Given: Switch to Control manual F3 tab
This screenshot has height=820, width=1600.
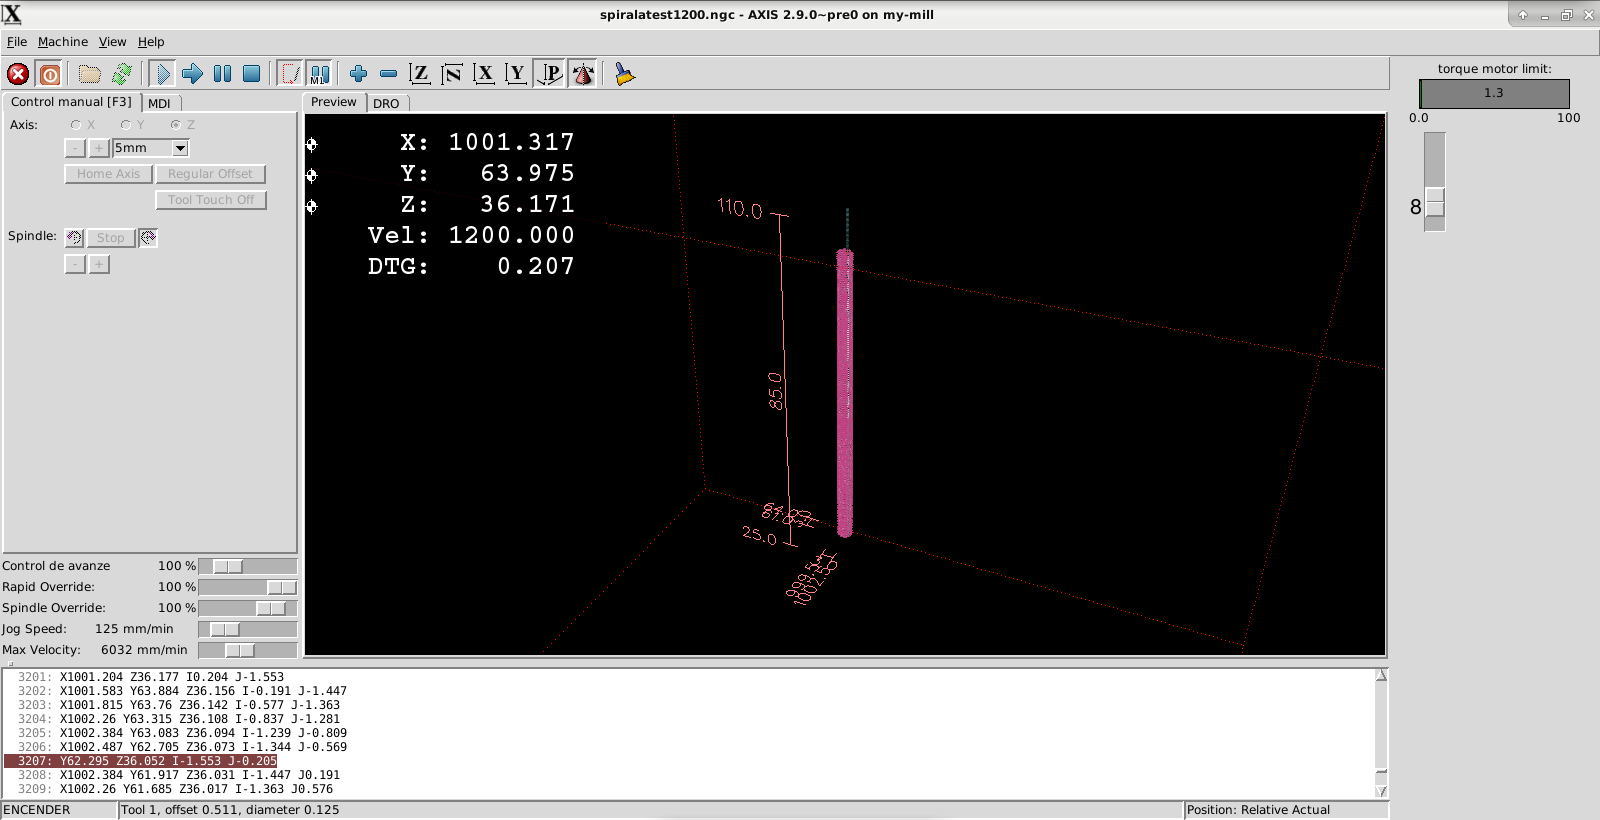Looking at the screenshot, I should click(x=71, y=102).
